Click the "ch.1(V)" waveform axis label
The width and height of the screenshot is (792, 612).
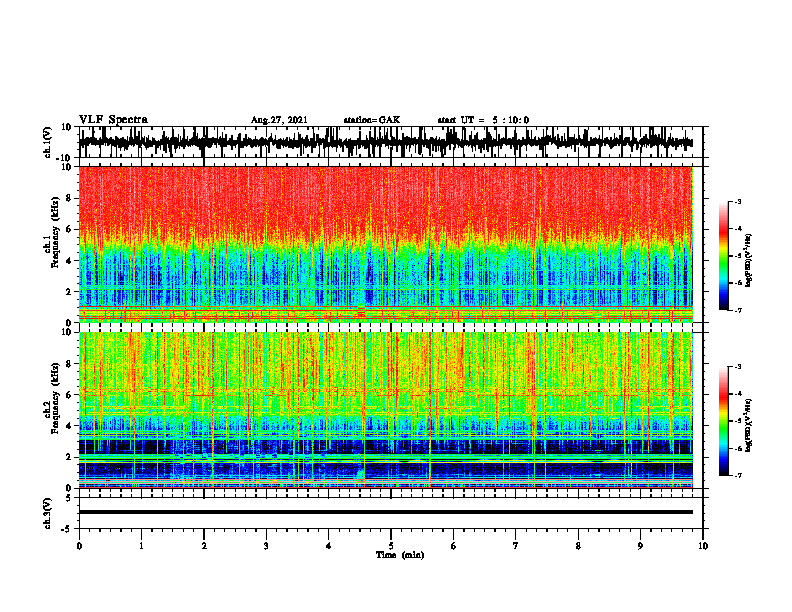pos(47,141)
